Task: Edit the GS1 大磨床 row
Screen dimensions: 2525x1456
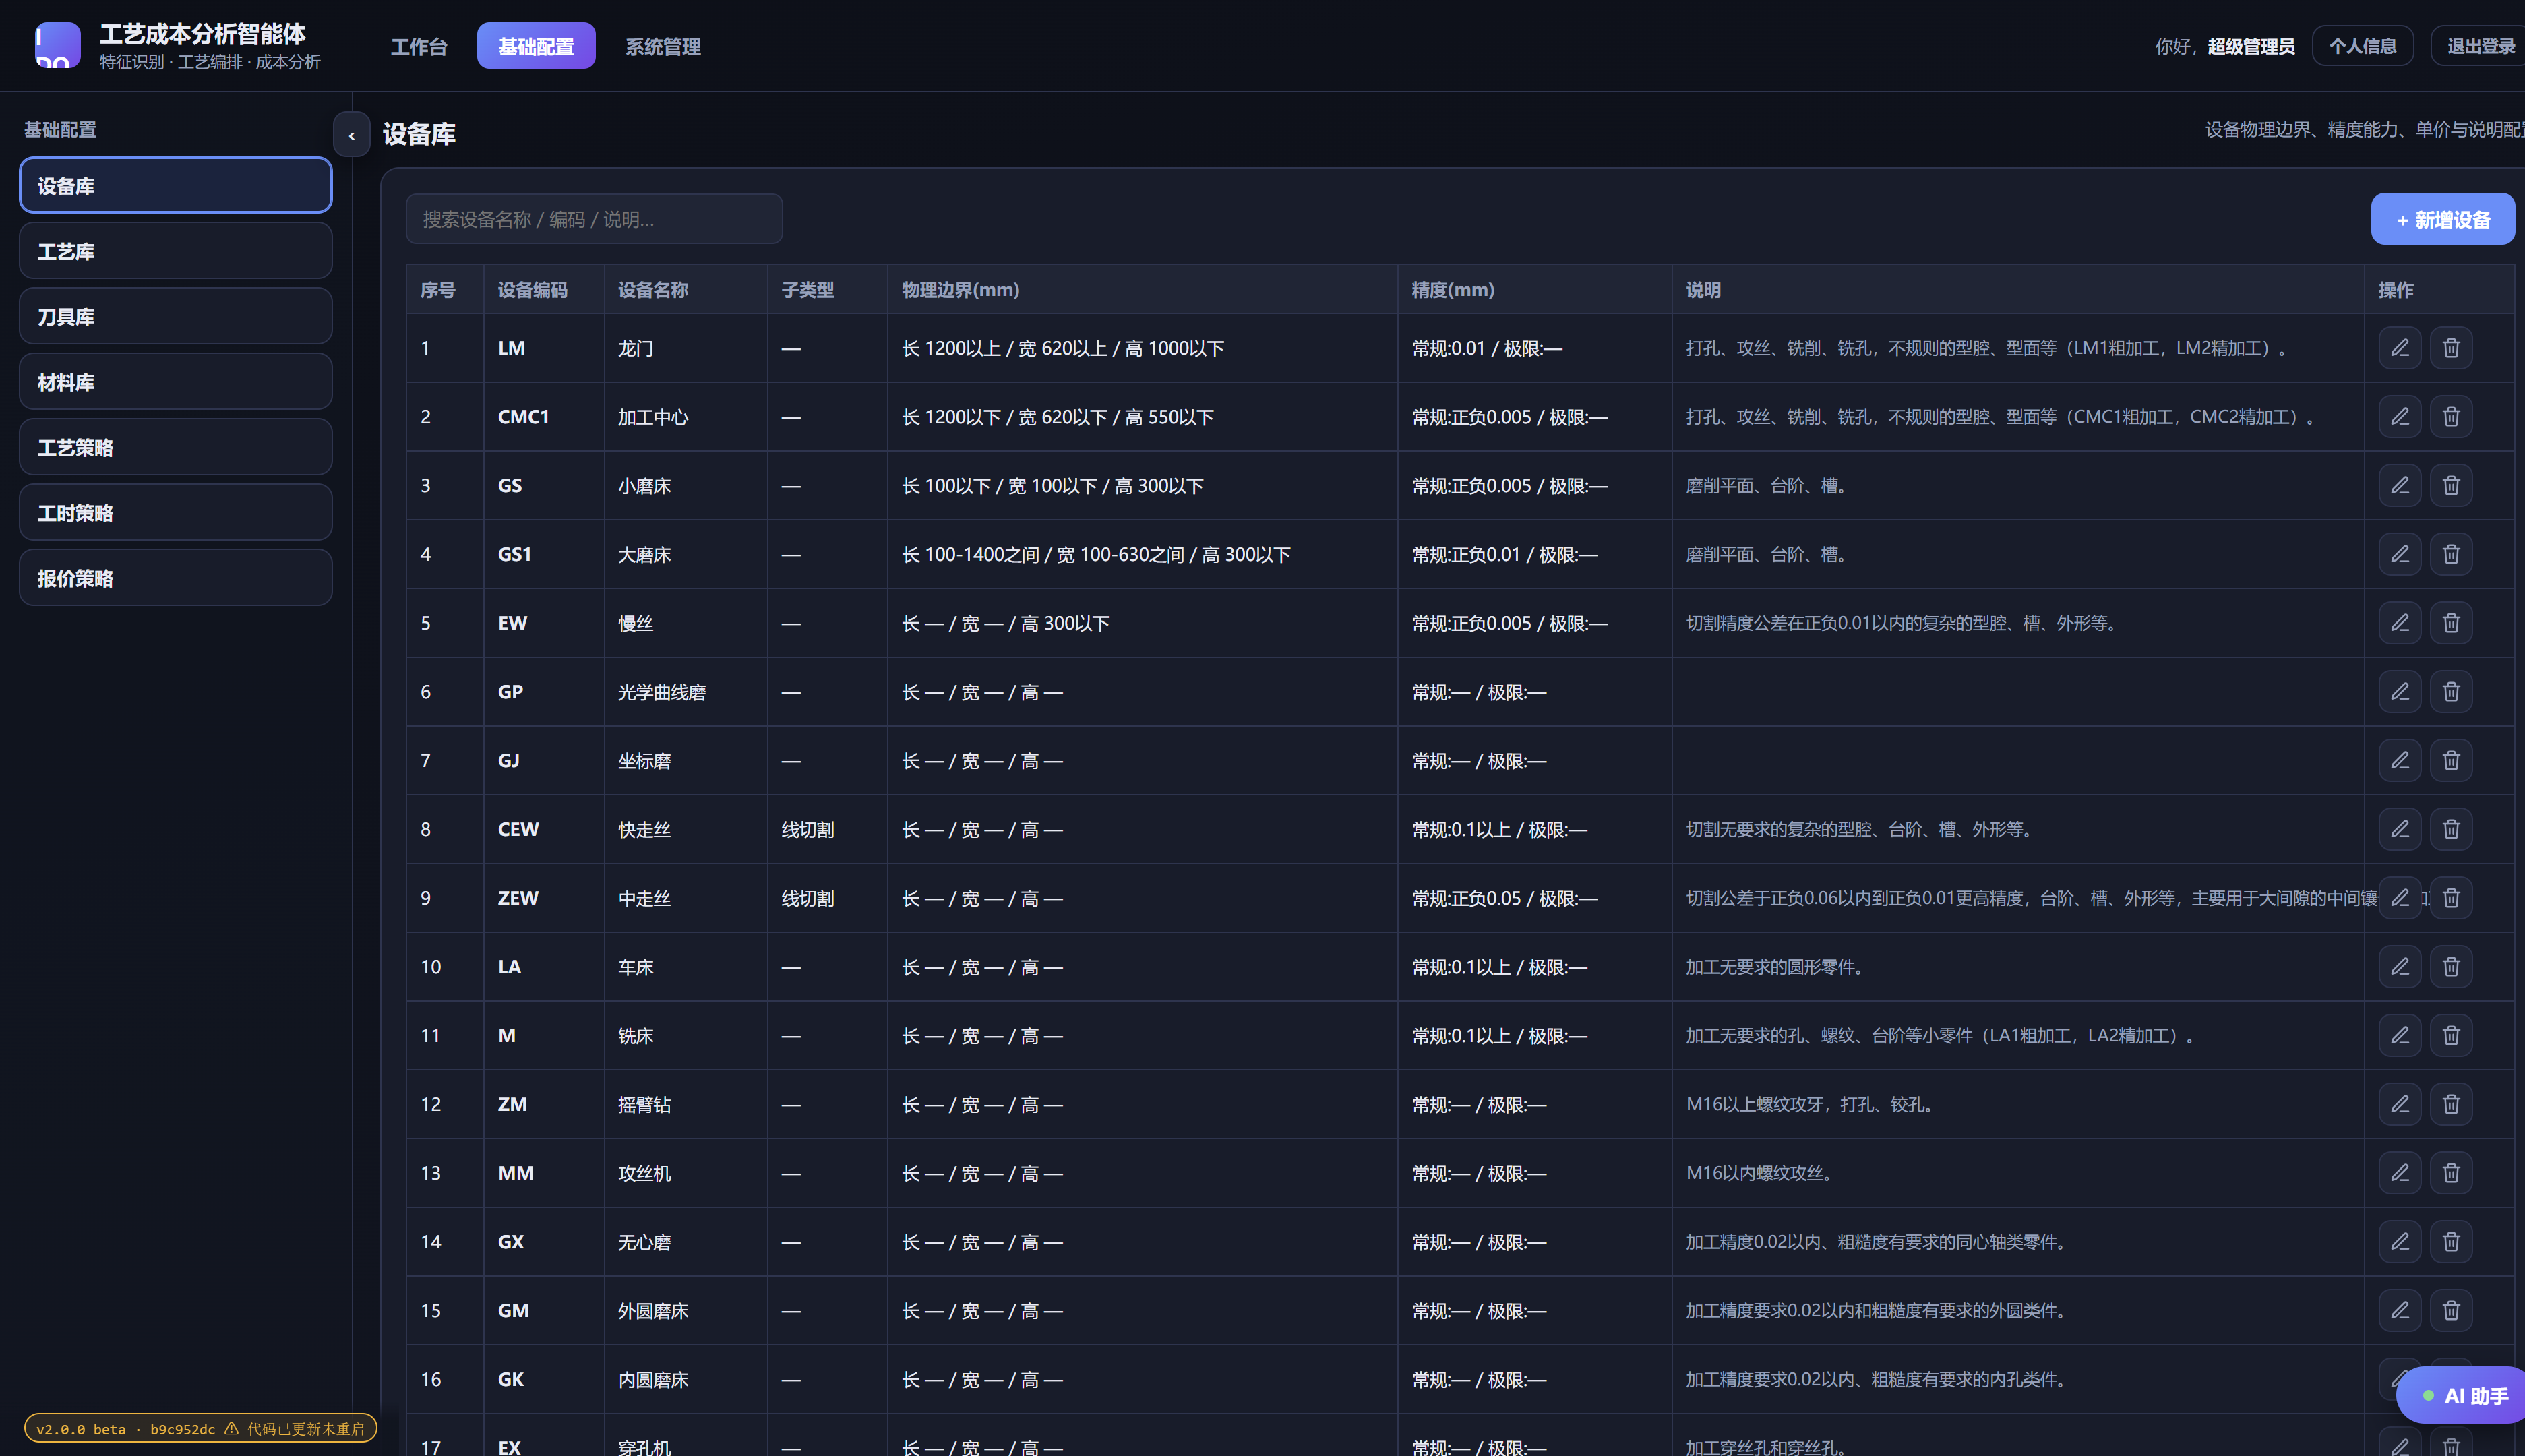Action: (2399, 554)
